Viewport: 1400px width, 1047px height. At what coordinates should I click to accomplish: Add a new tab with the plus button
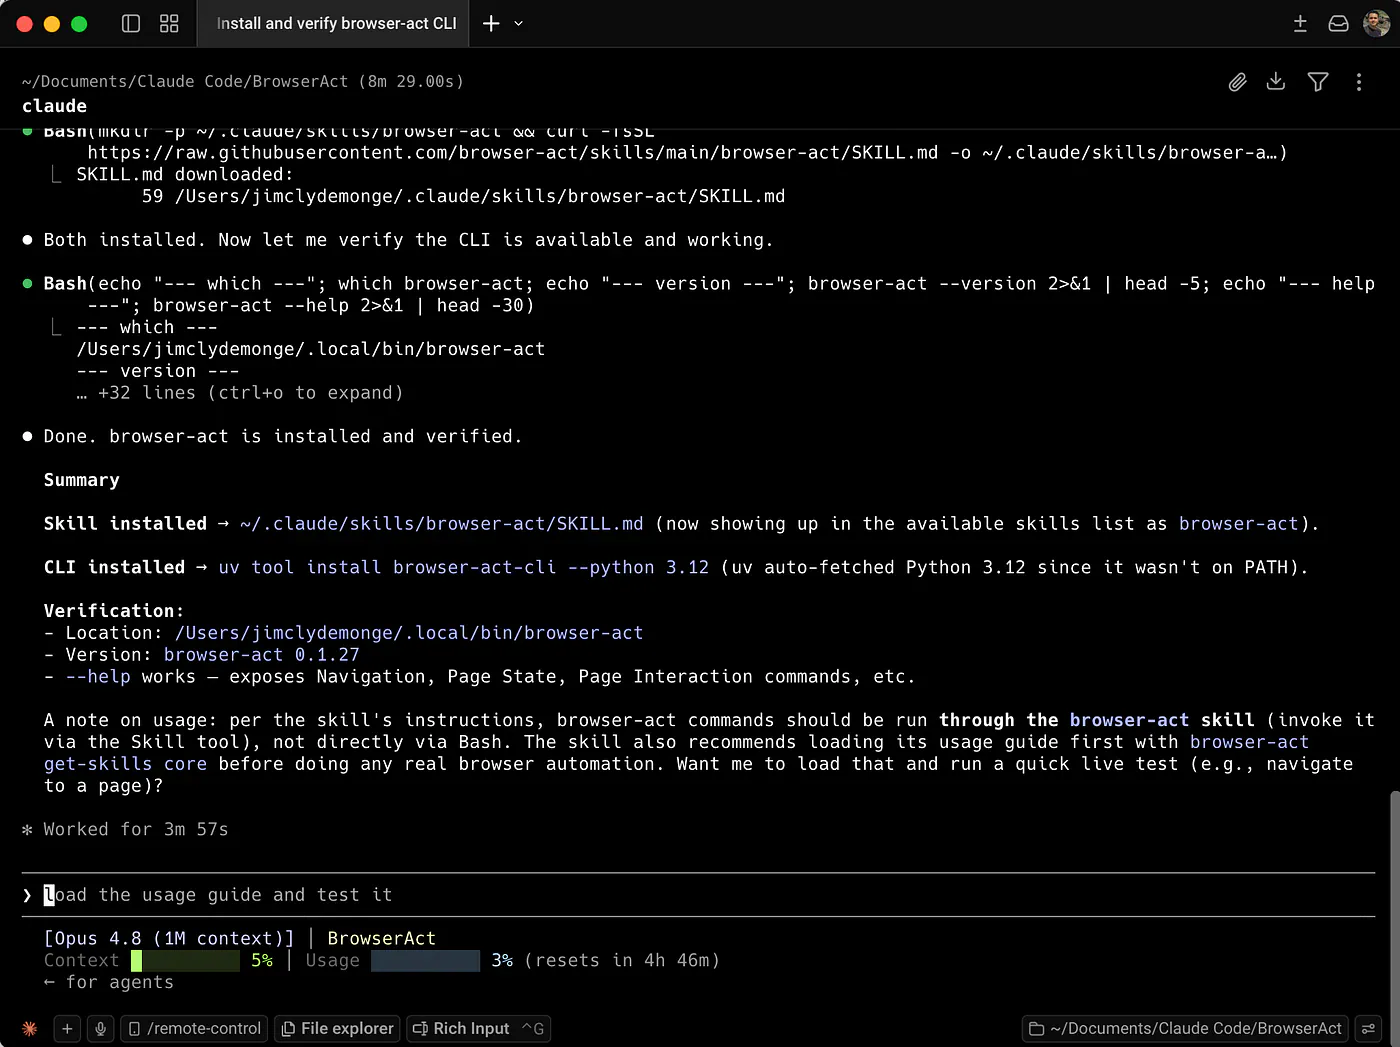pos(491,23)
